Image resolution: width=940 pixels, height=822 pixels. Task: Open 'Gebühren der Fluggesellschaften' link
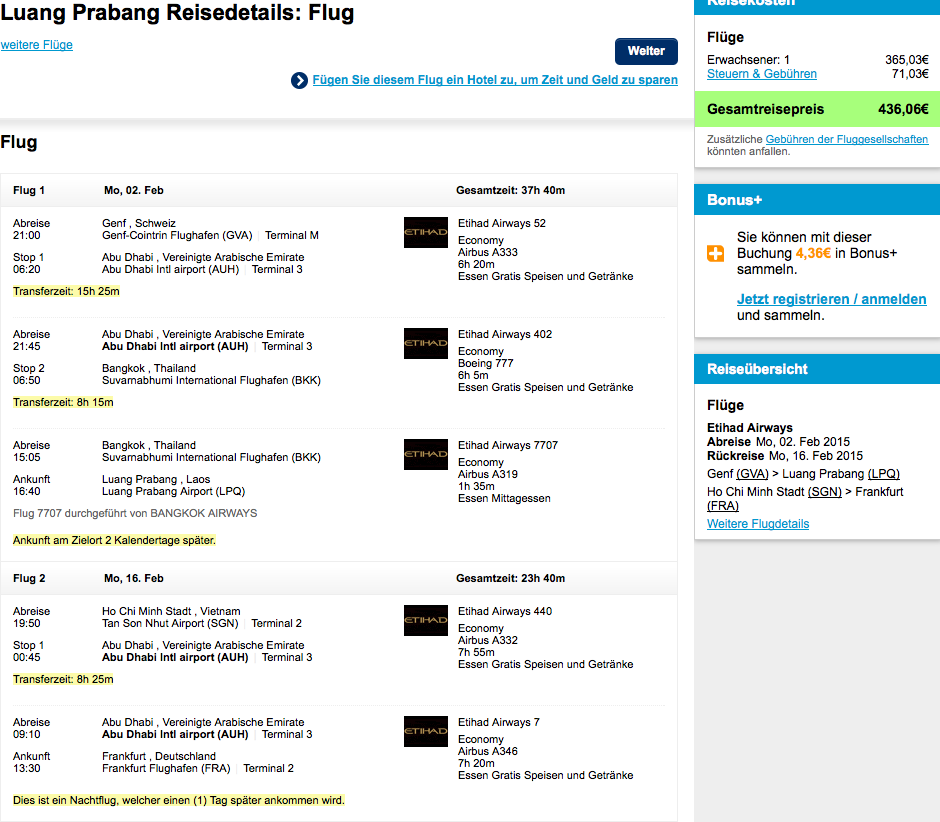click(x=846, y=139)
